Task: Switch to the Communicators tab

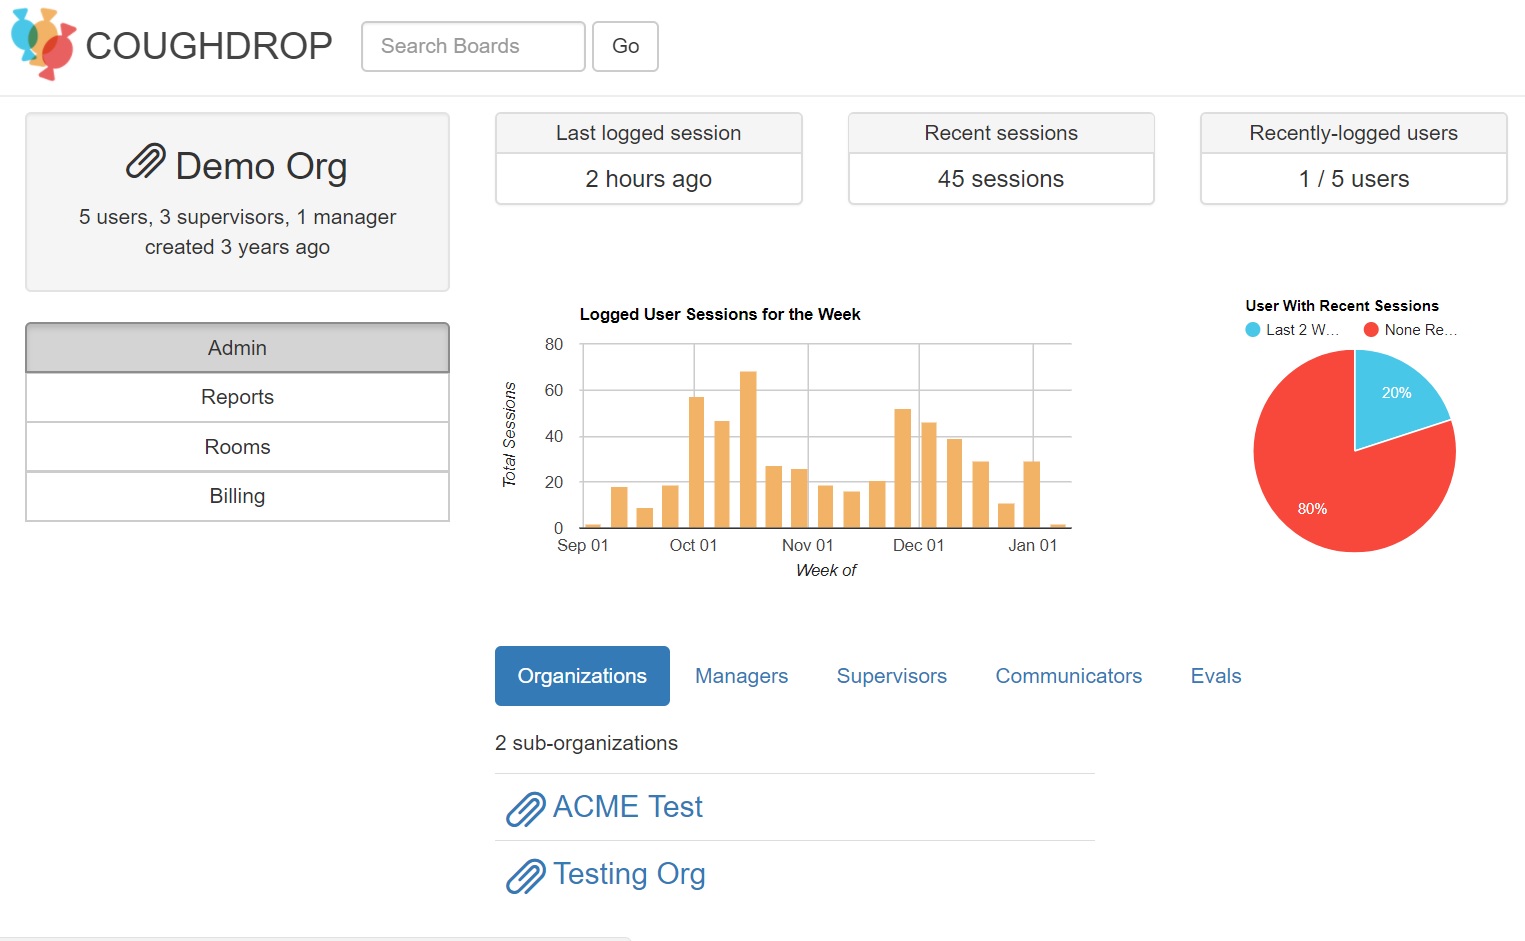Action: pos(1068,676)
